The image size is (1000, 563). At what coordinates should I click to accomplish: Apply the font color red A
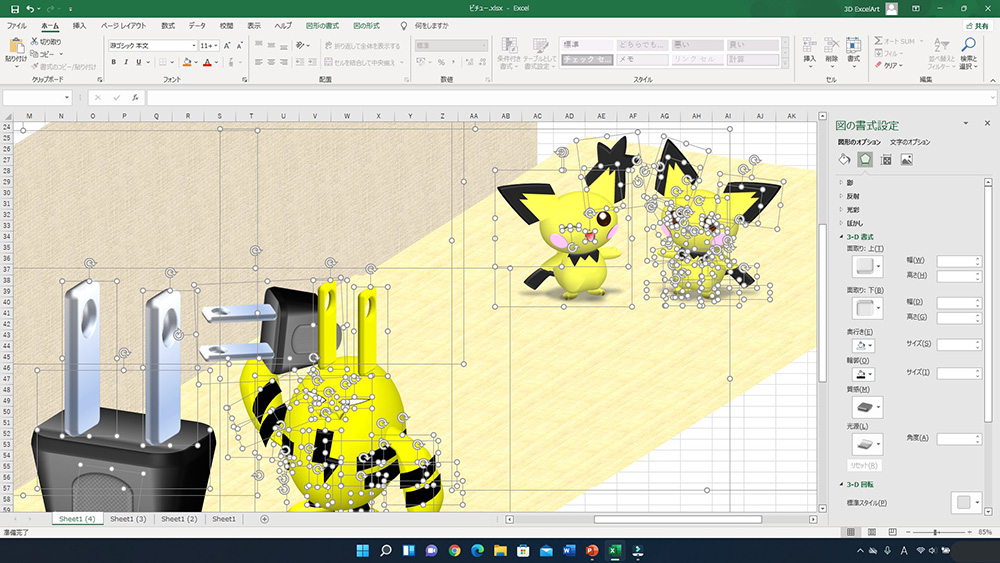point(207,62)
